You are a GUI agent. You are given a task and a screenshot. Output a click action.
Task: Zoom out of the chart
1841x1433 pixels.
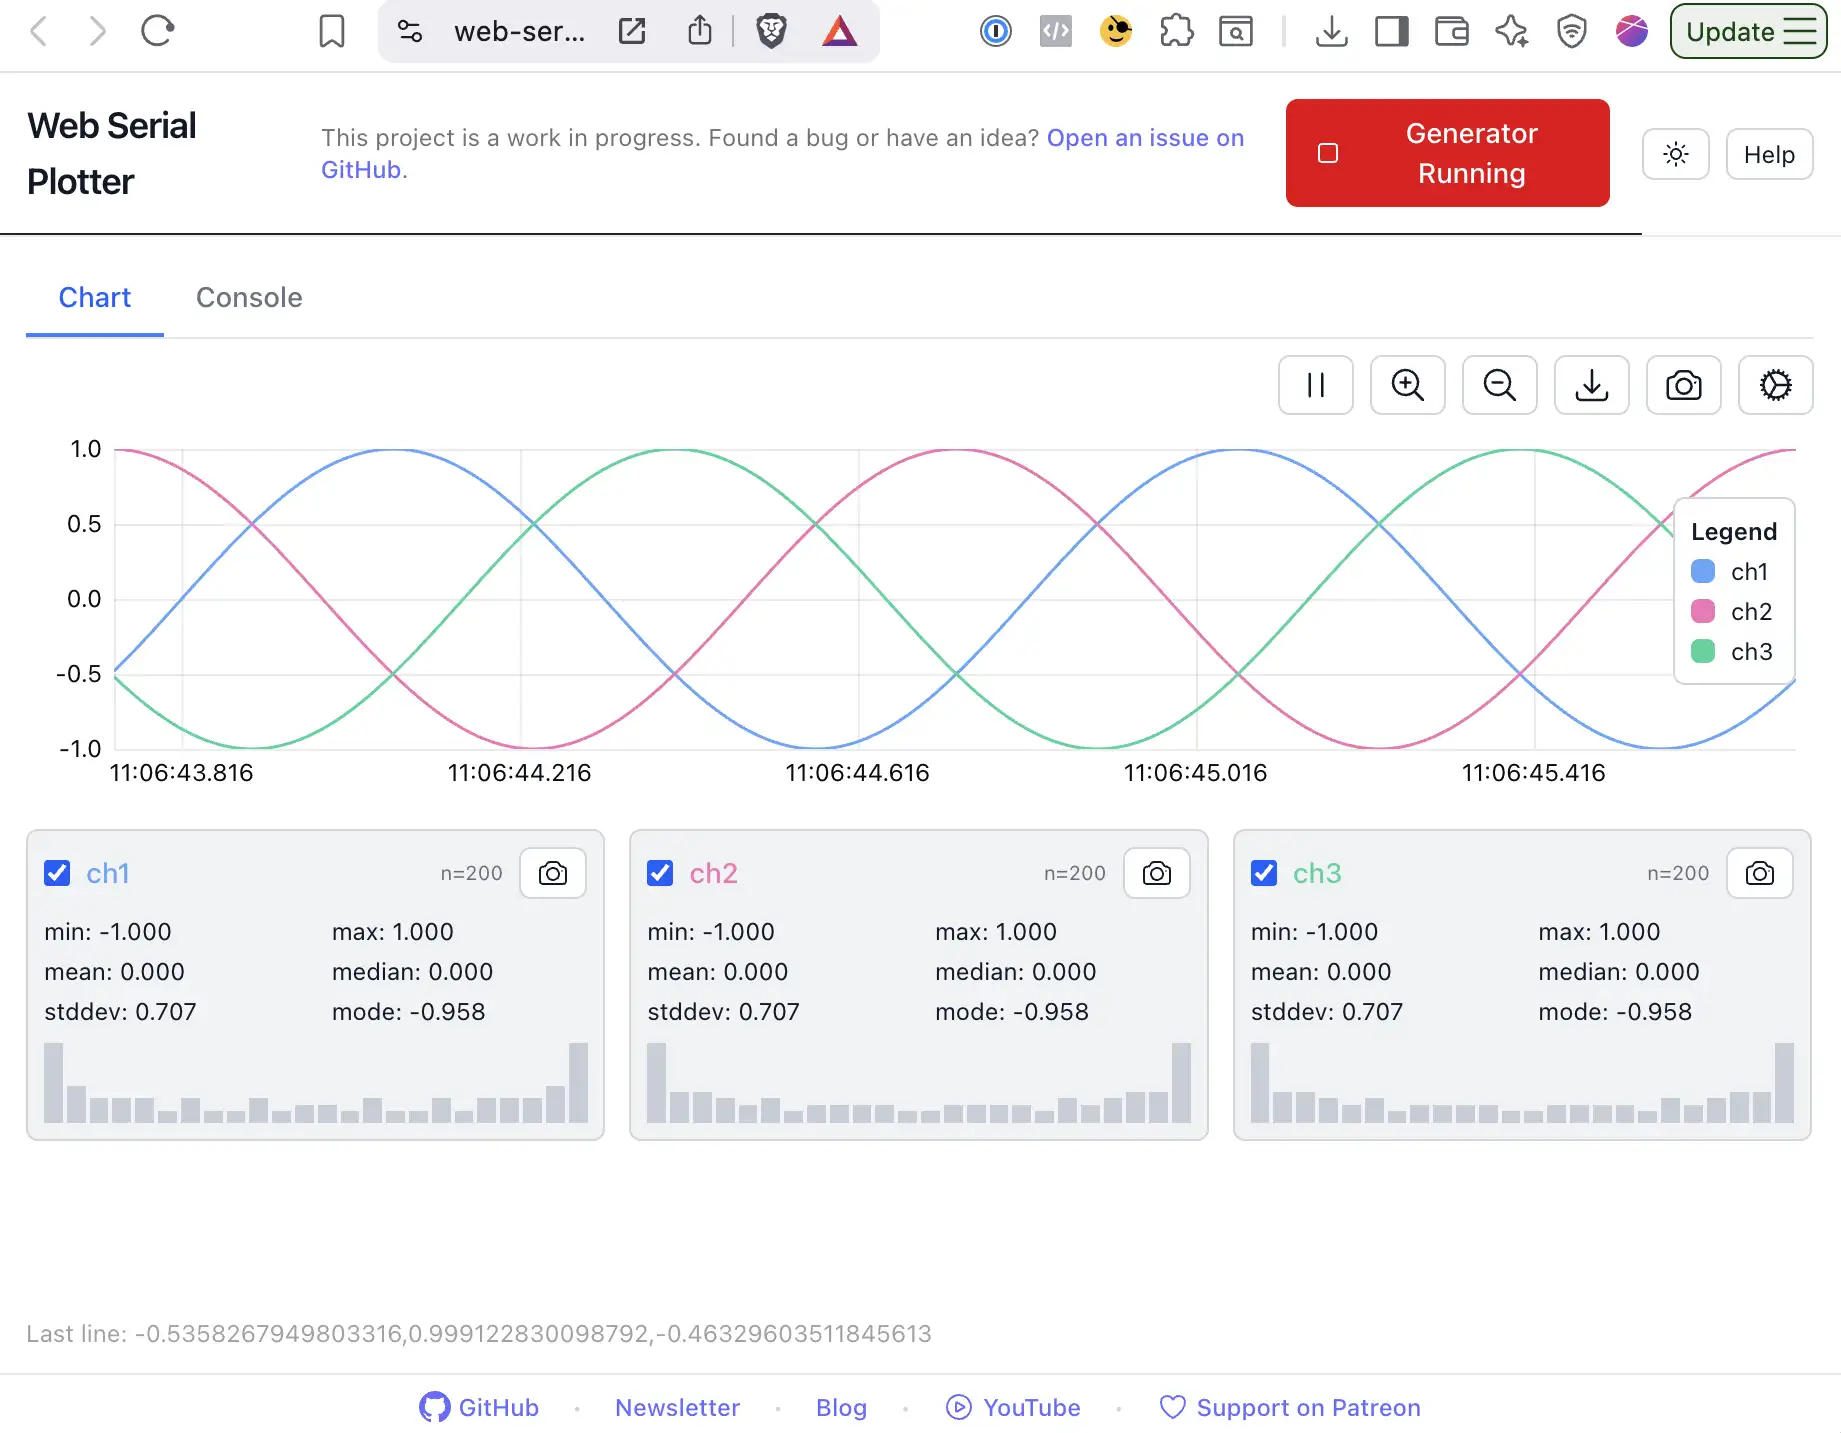tap(1499, 385)
